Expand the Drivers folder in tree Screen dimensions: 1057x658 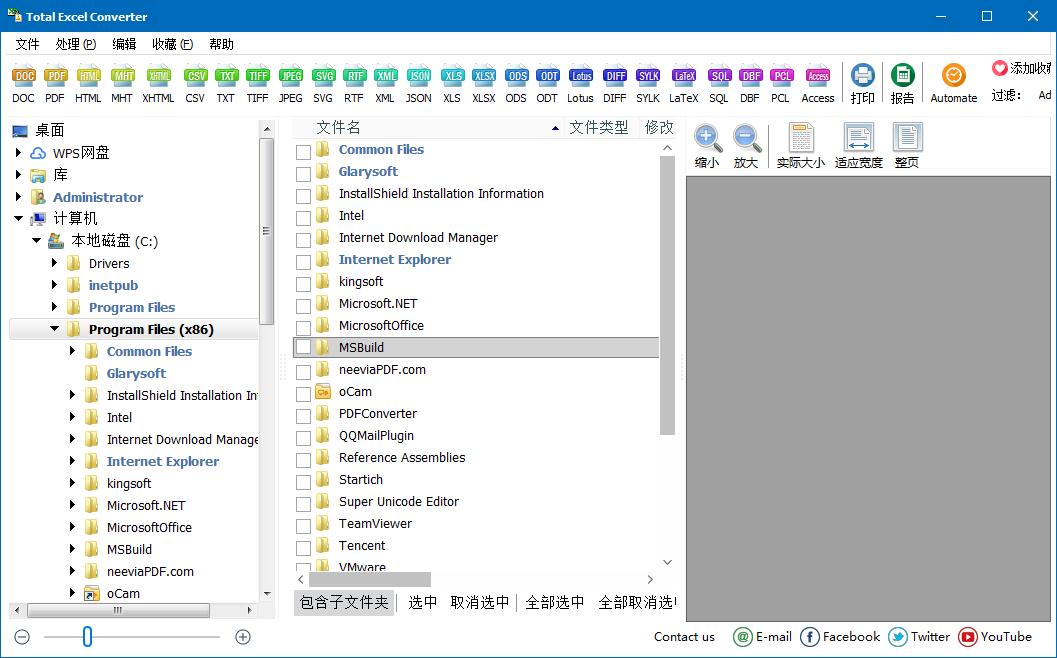pyautogui.click(x=55, y=263)
